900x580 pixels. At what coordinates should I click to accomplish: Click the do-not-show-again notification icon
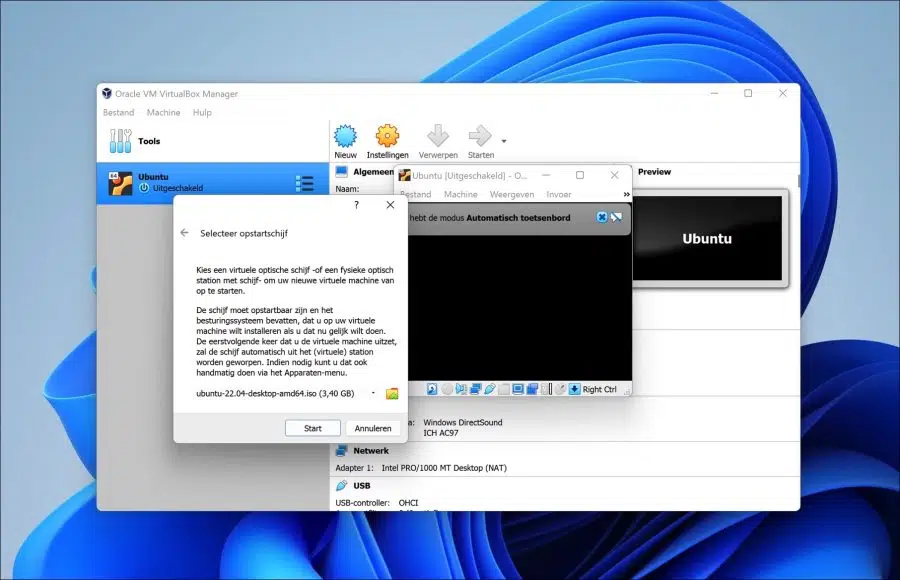point(616,217)
